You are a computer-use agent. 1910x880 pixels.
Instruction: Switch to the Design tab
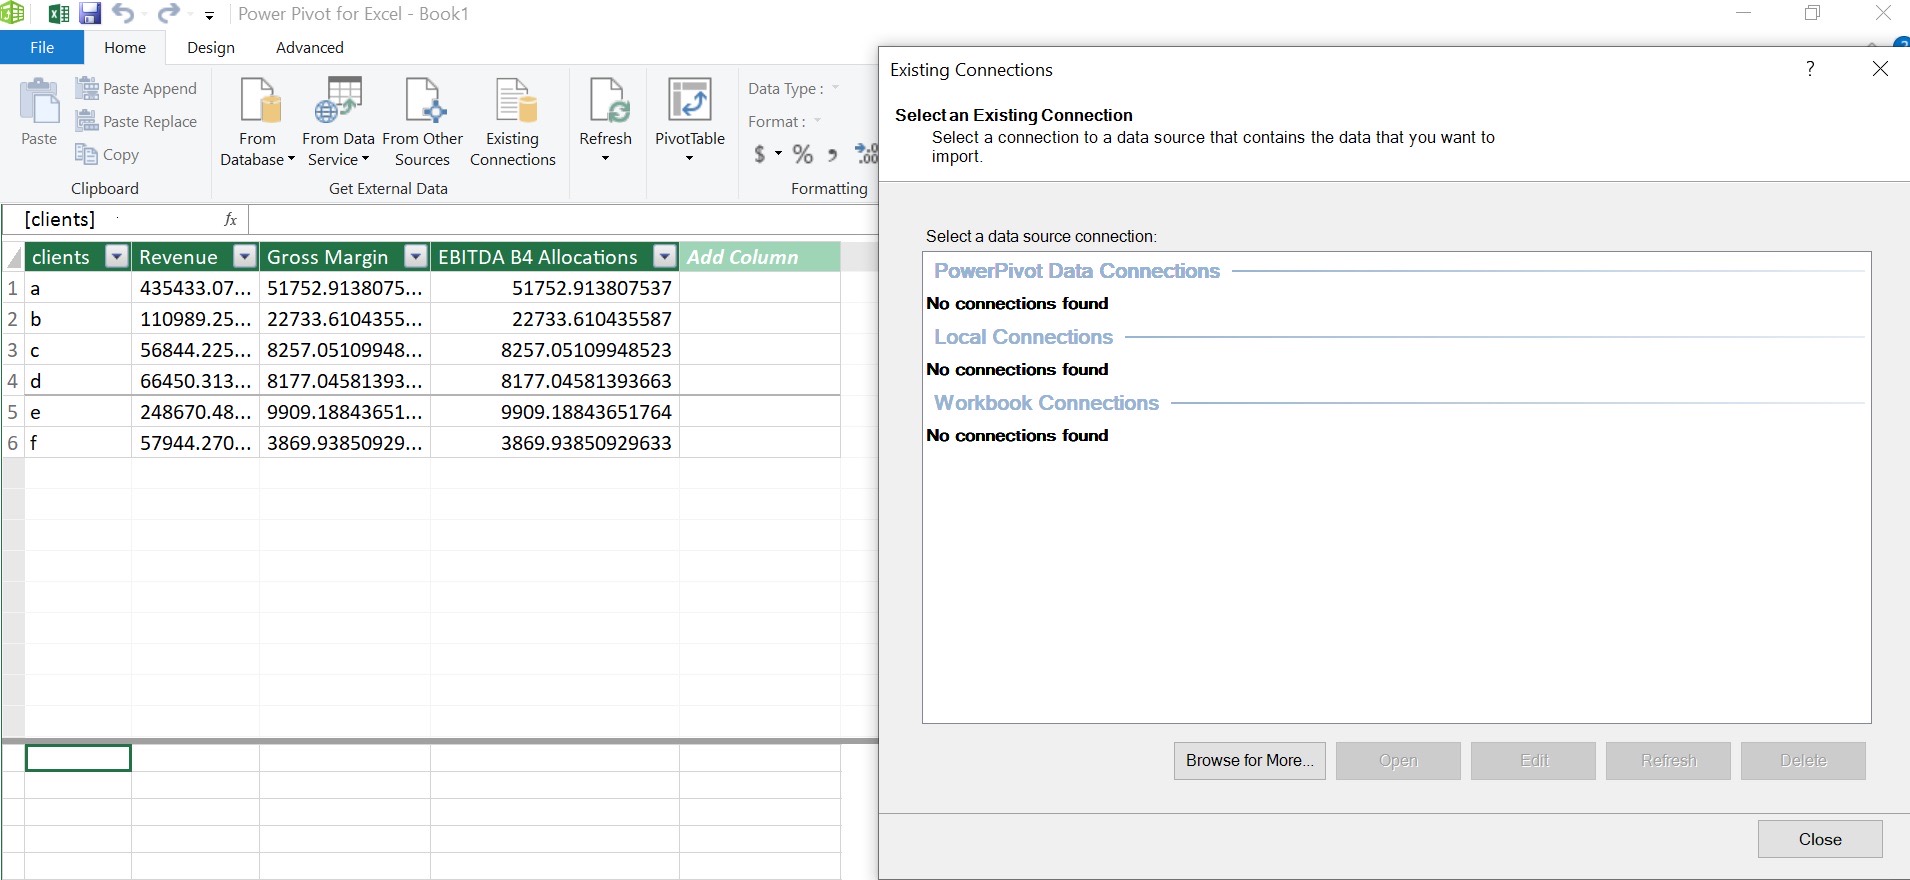coord(211,47)
